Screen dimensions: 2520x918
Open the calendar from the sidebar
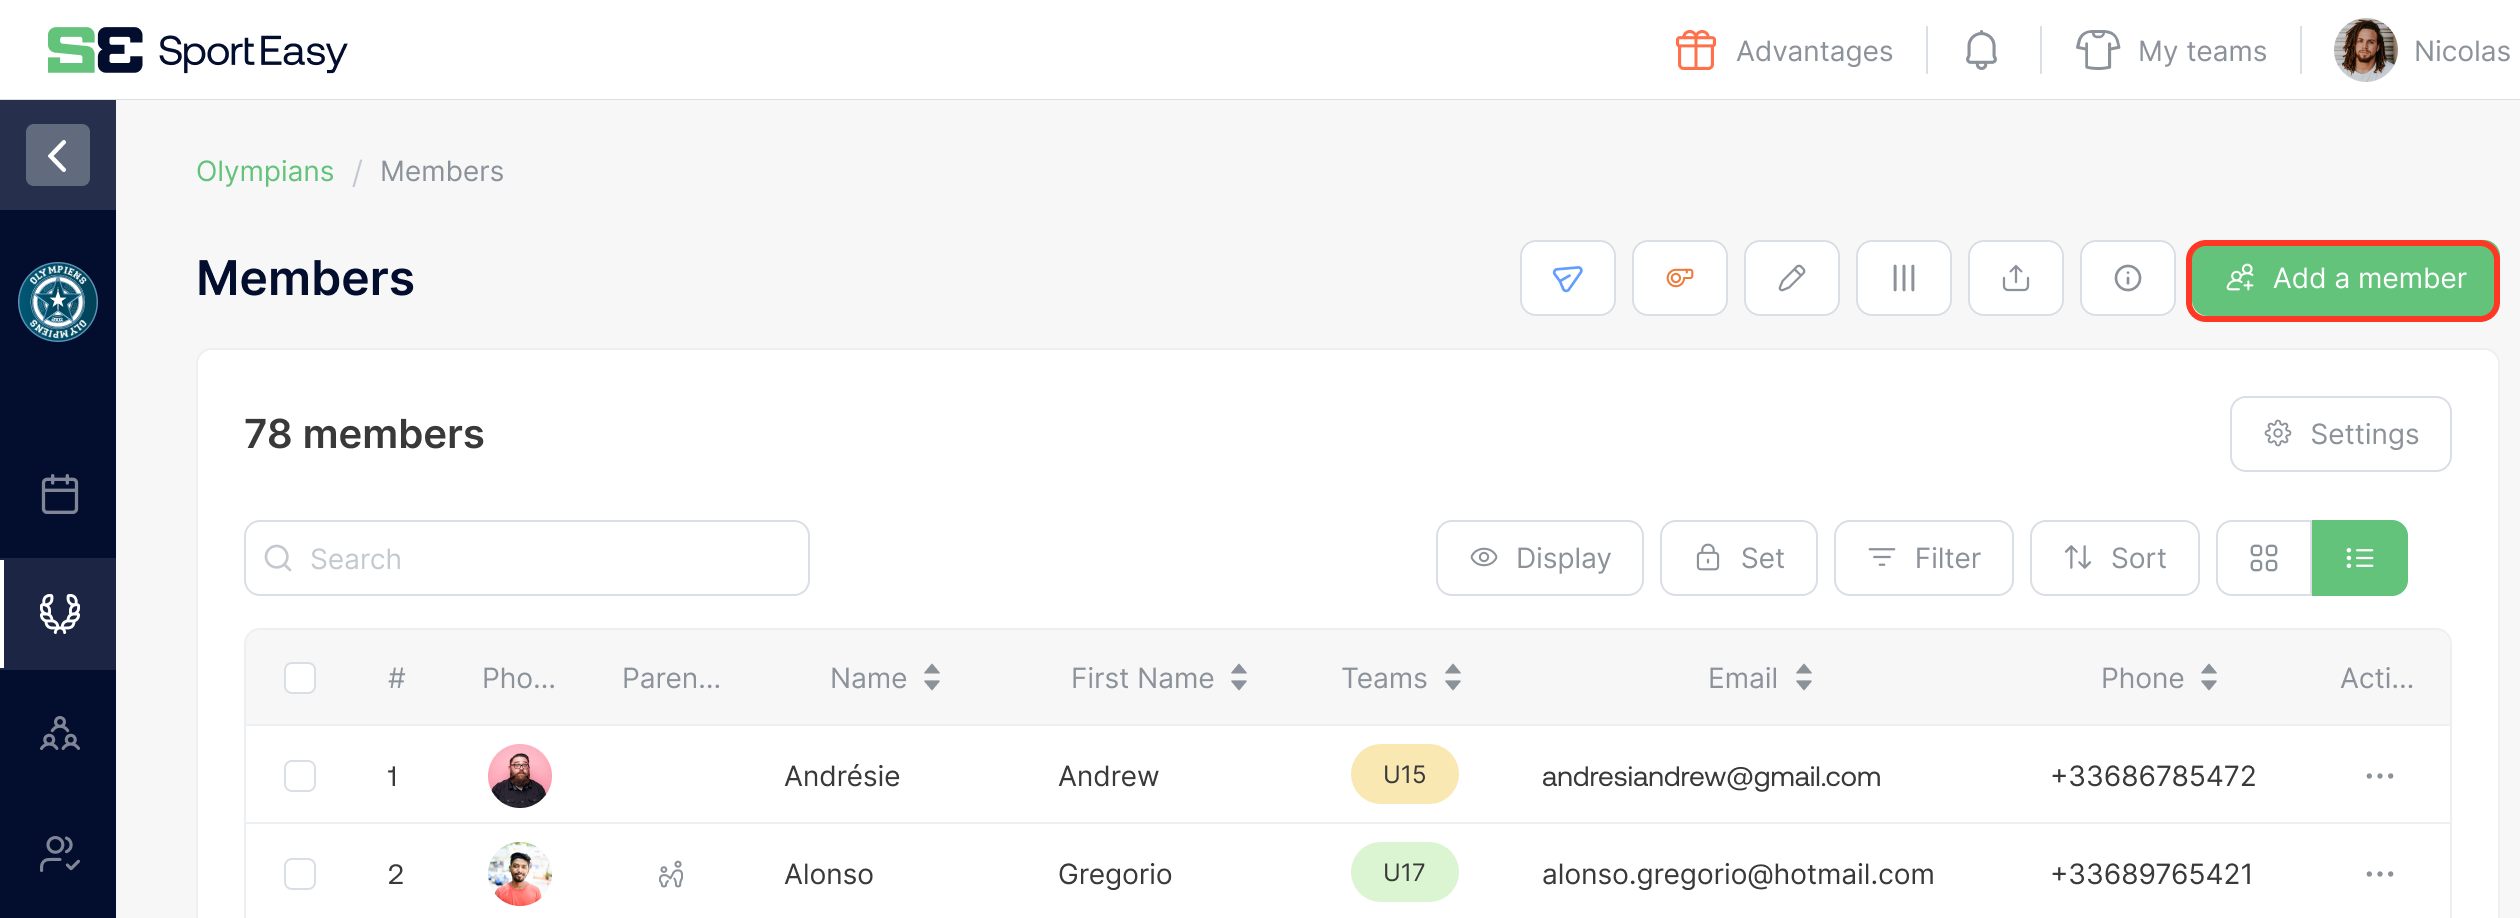(x=59, y=494)
